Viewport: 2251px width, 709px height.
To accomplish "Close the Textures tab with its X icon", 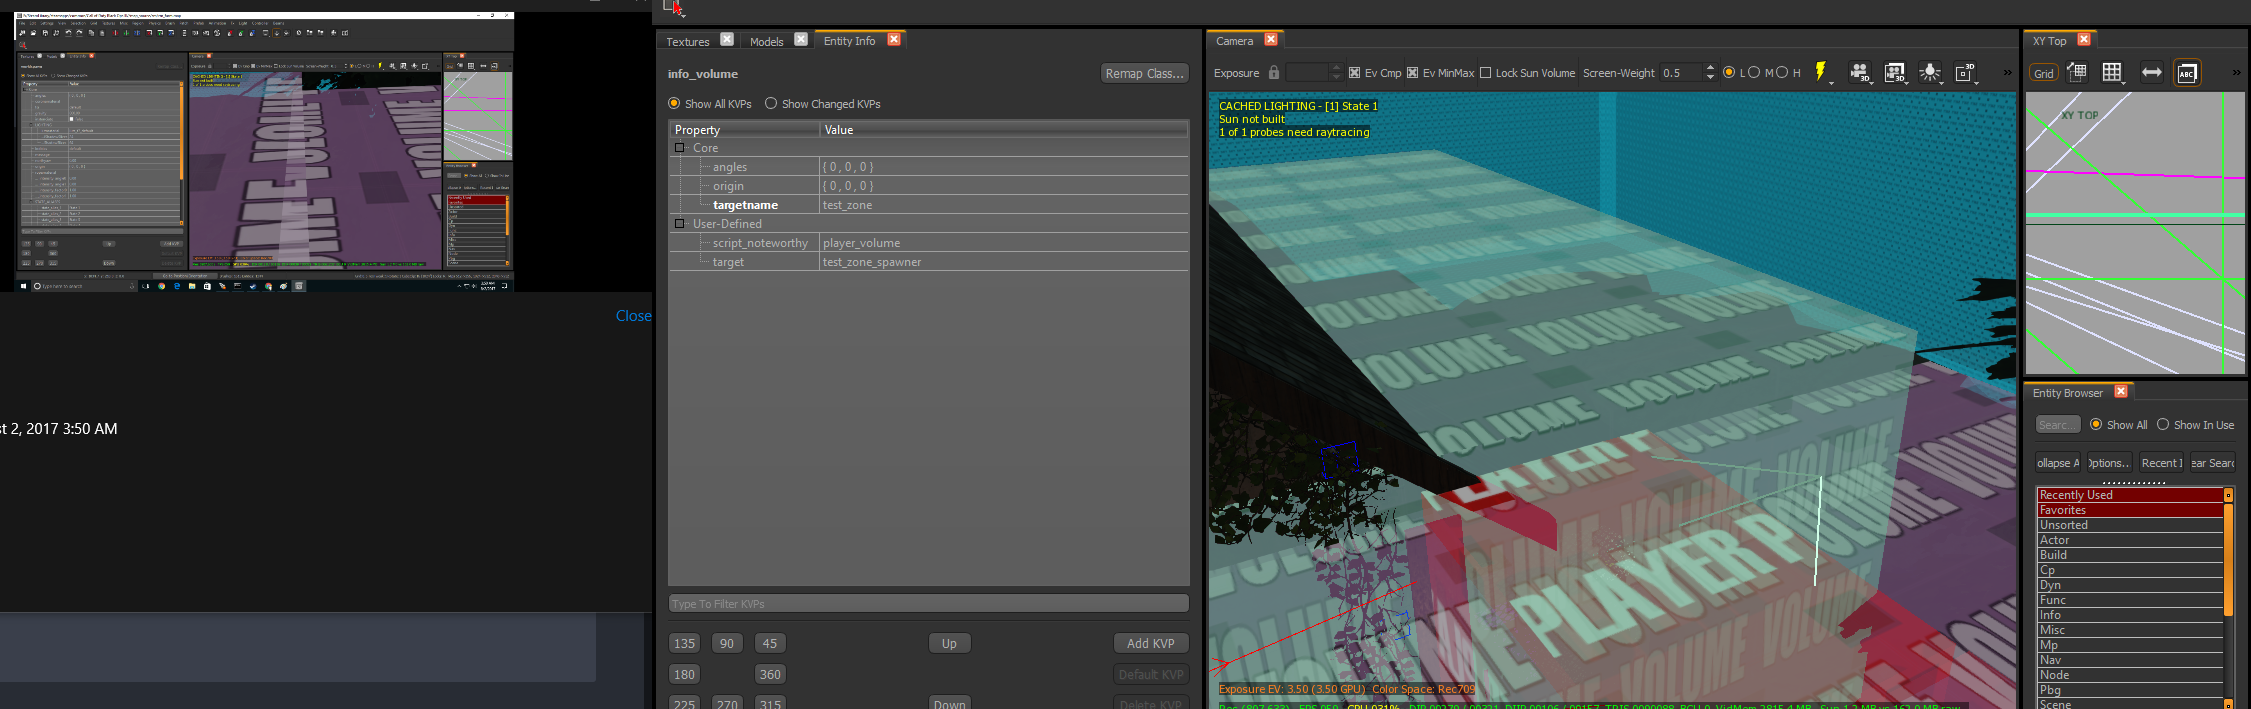I will [x=727, y=39].
